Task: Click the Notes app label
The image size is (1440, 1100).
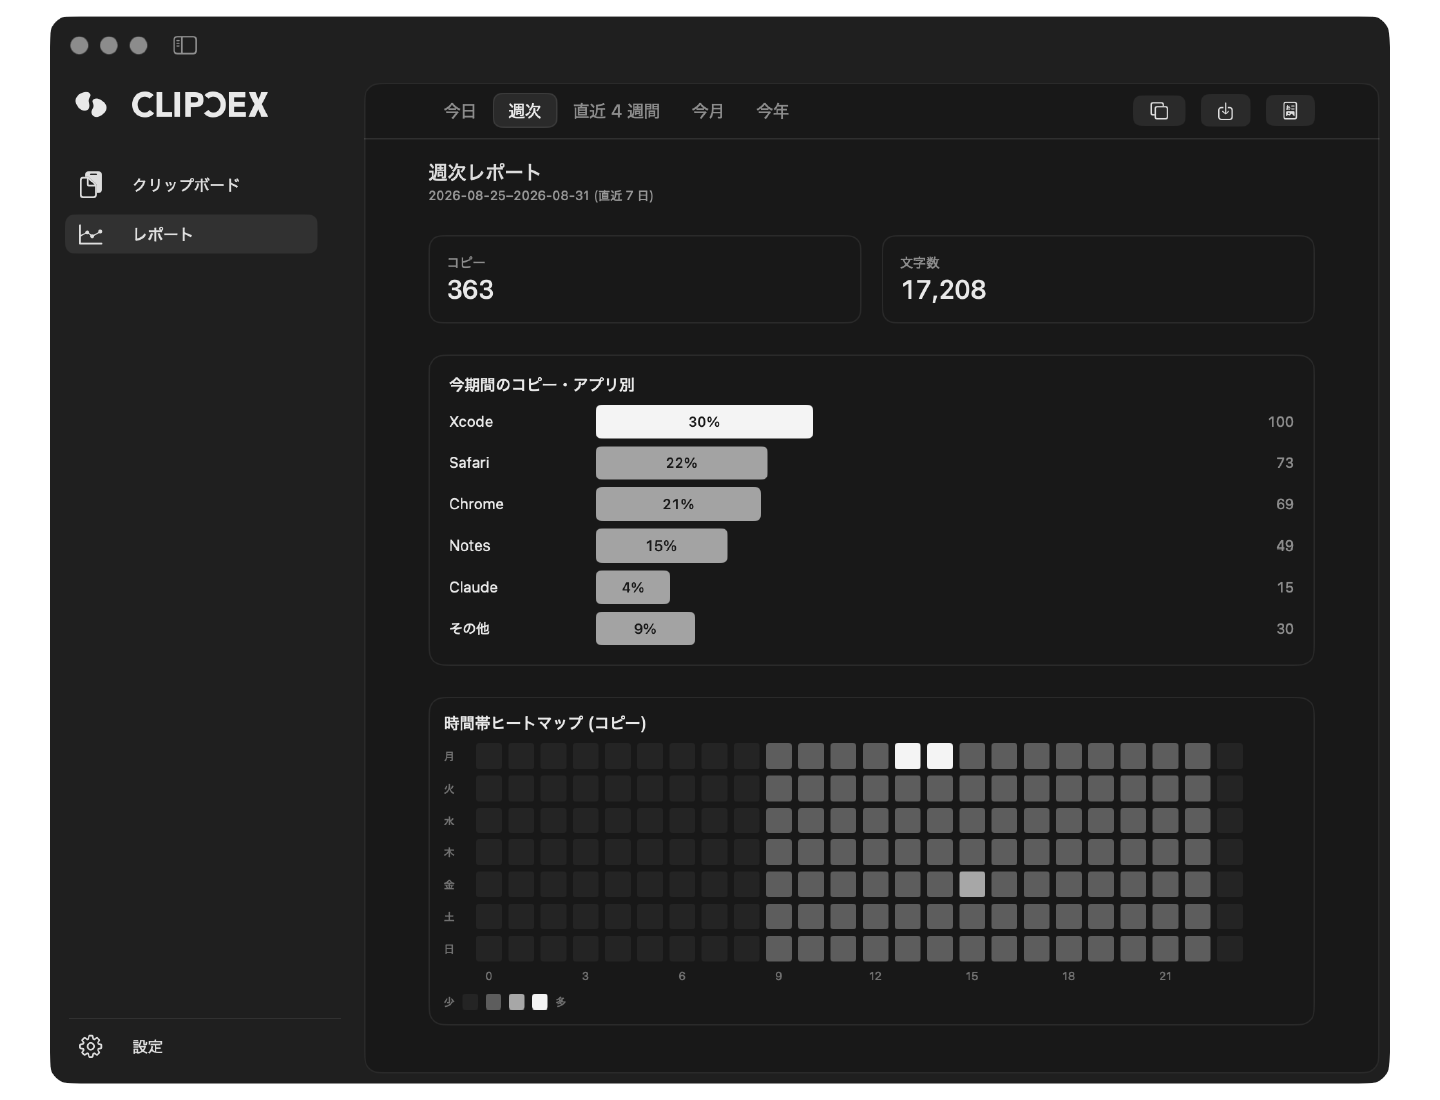Action: click(470, 546)
